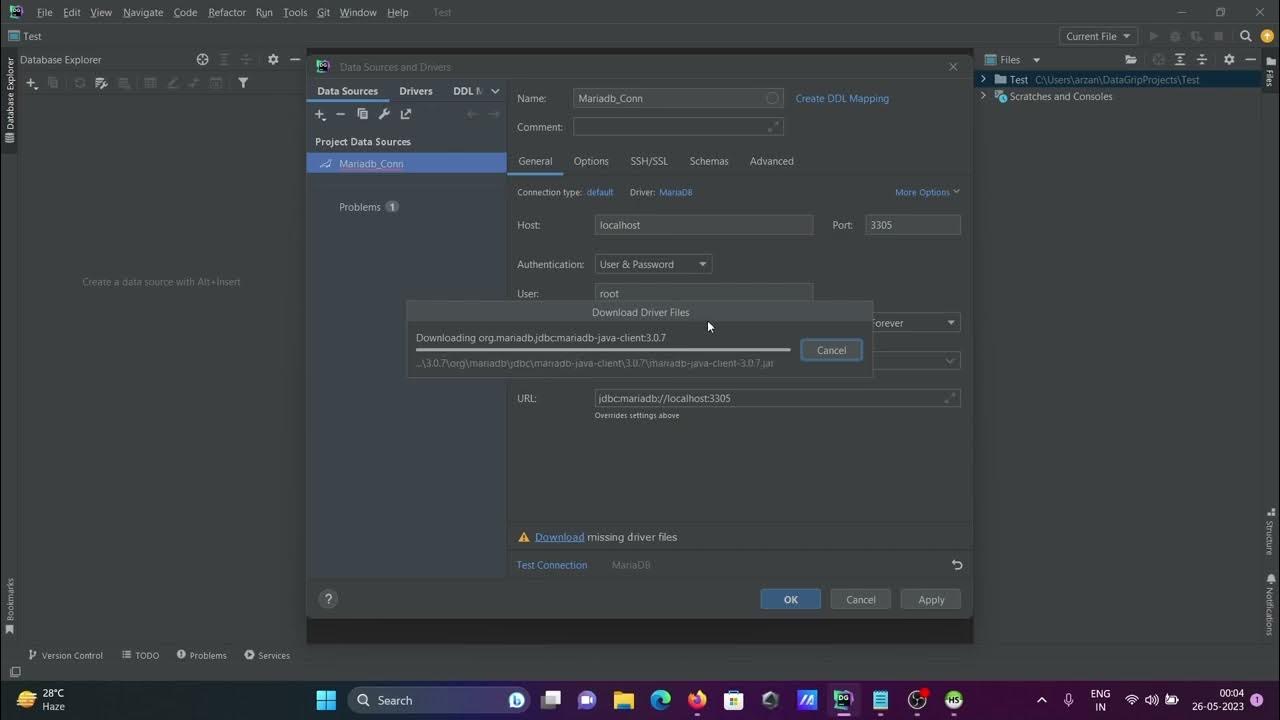Open the Database Explorer side tab
The height and width of the screenshot is (720, 1280).
pyautogui.click(x=10, y=100)
